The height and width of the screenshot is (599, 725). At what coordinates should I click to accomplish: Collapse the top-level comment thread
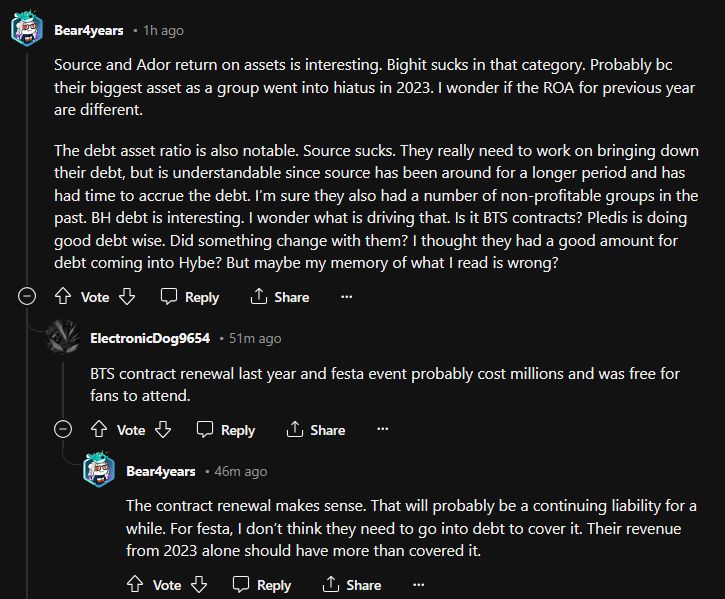tap(28, 297)
